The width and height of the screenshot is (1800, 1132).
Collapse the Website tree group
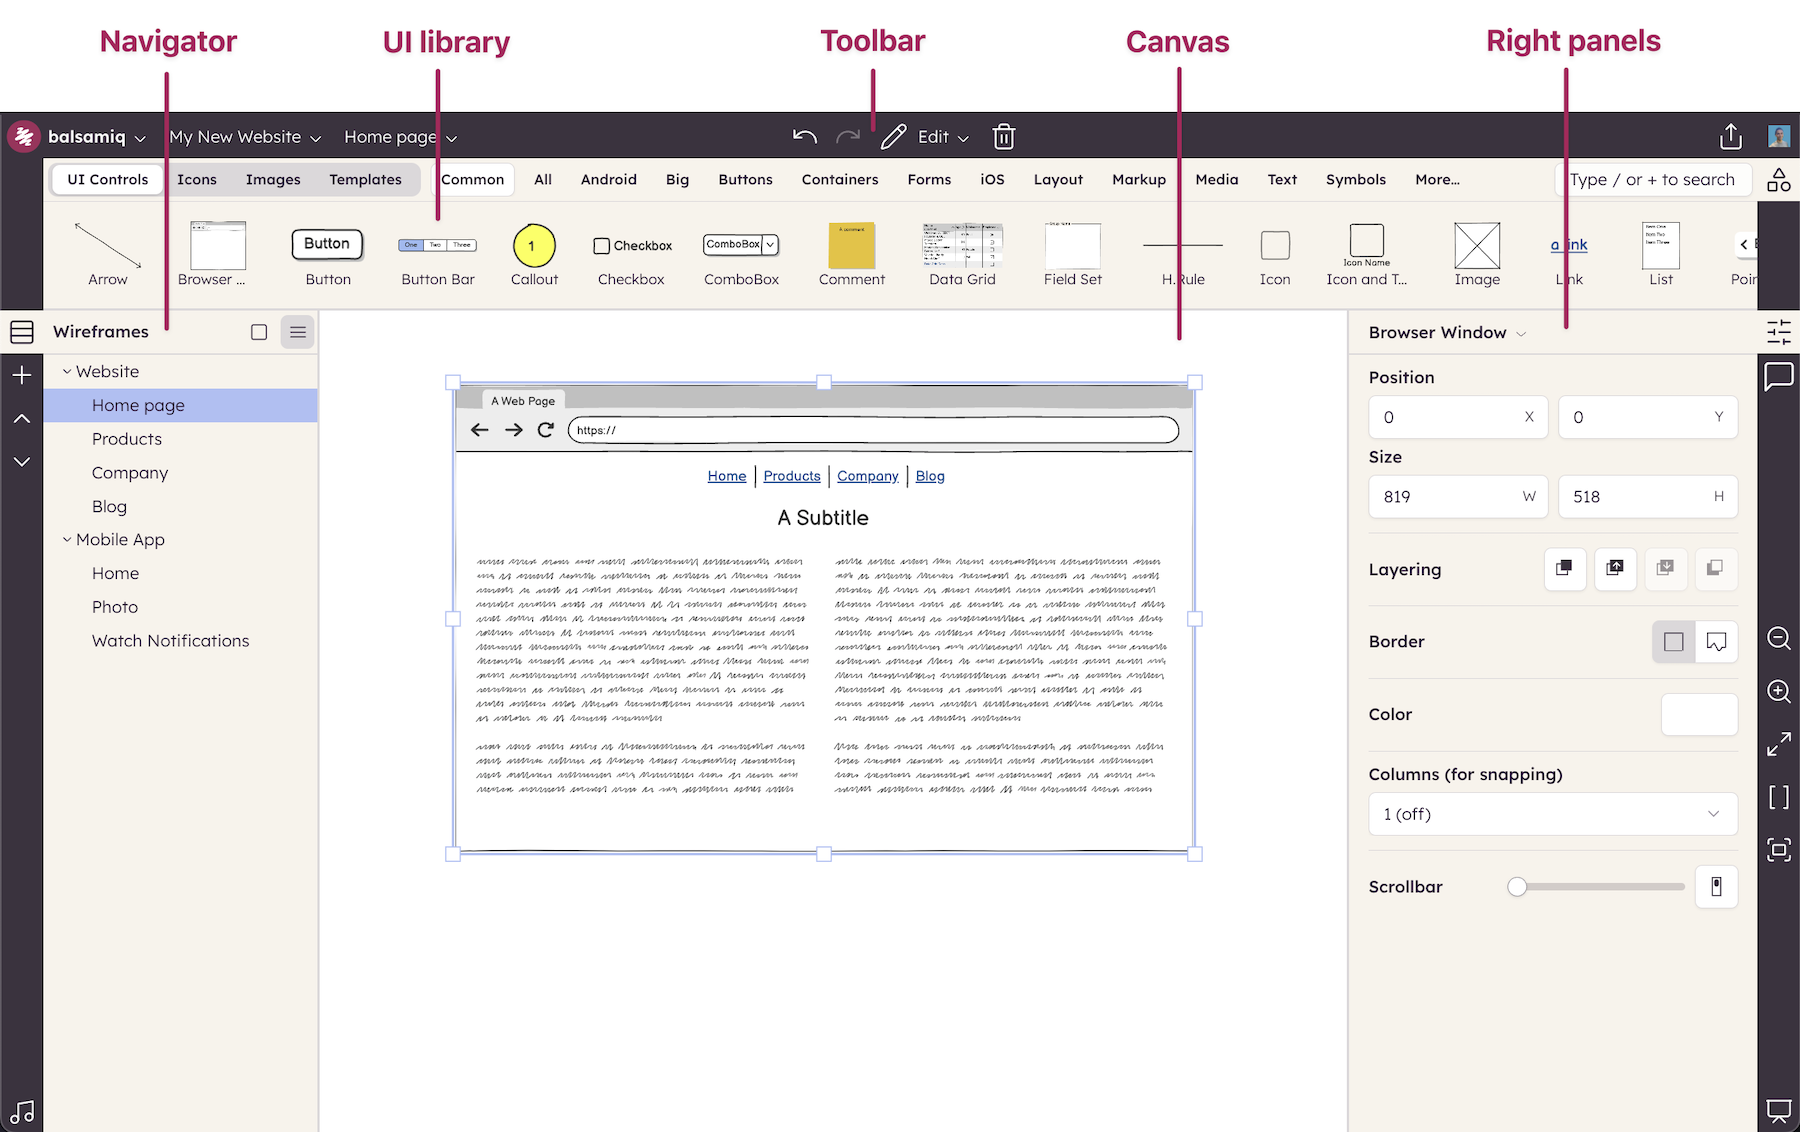[67, 372]
